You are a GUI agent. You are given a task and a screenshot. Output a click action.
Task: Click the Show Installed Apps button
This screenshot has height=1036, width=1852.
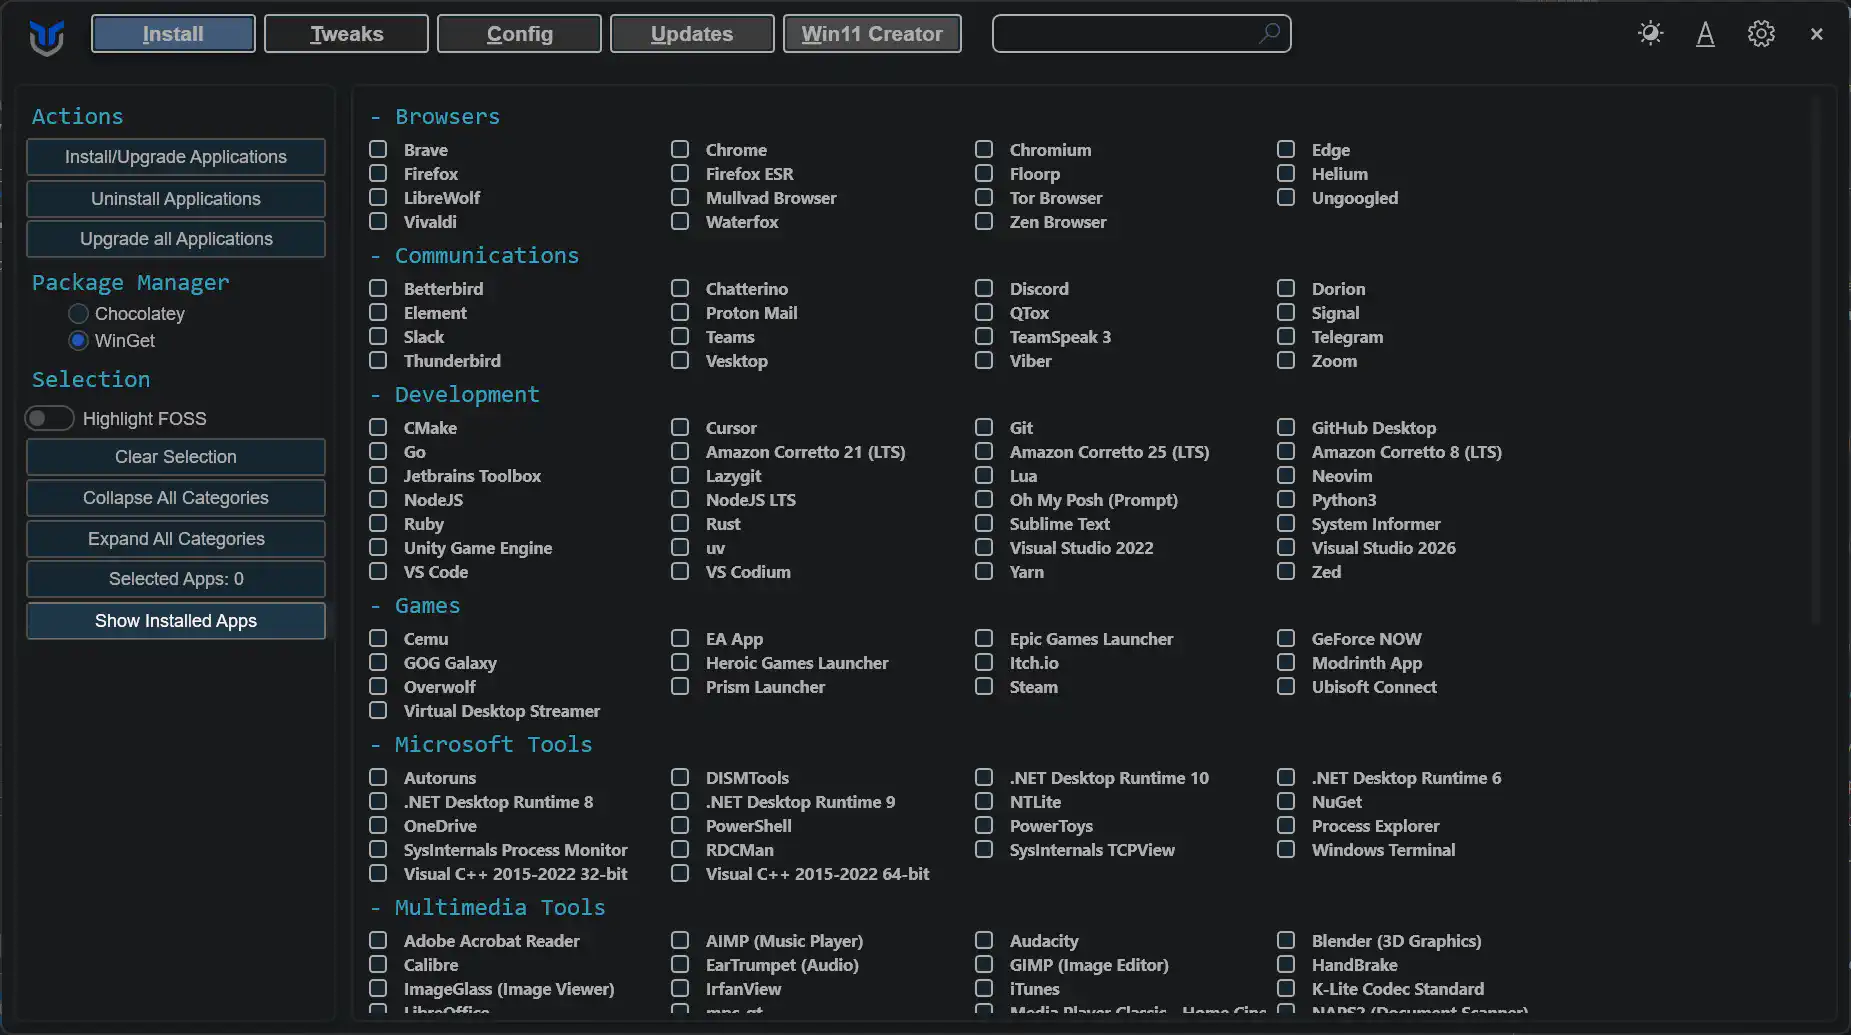[176, 621]
